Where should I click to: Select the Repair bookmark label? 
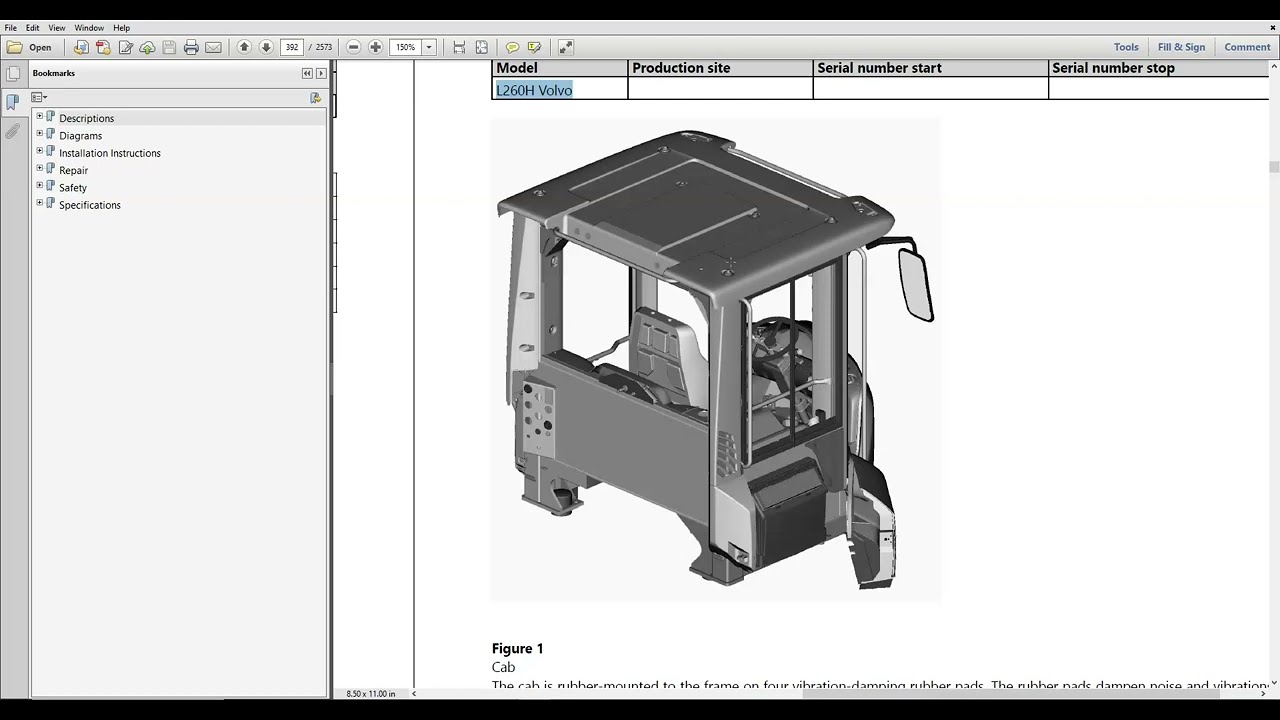coord(73,170)
